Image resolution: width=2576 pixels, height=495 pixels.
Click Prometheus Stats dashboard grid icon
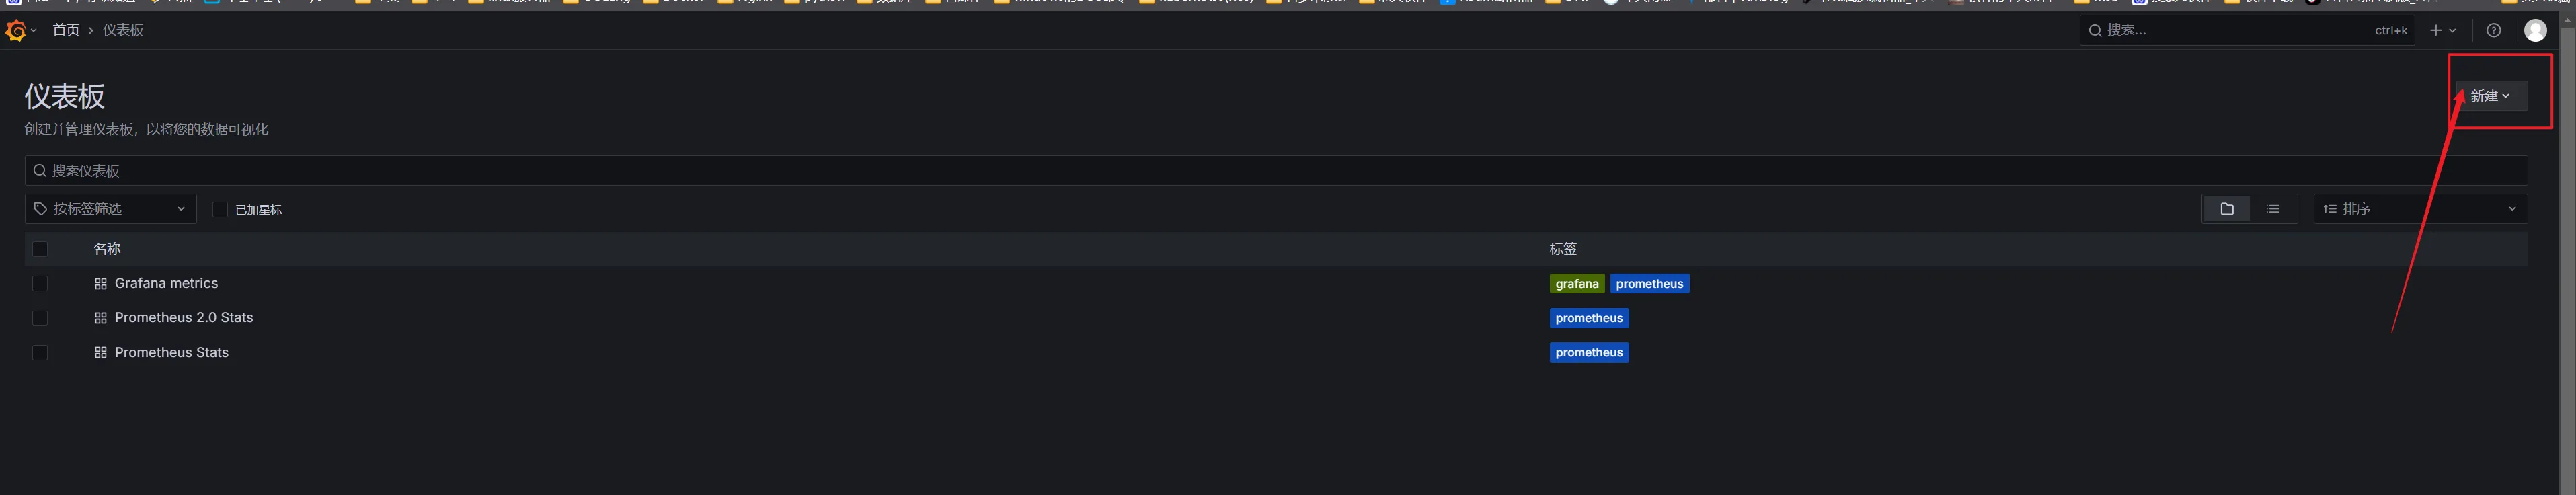click(x=100, y=353)
